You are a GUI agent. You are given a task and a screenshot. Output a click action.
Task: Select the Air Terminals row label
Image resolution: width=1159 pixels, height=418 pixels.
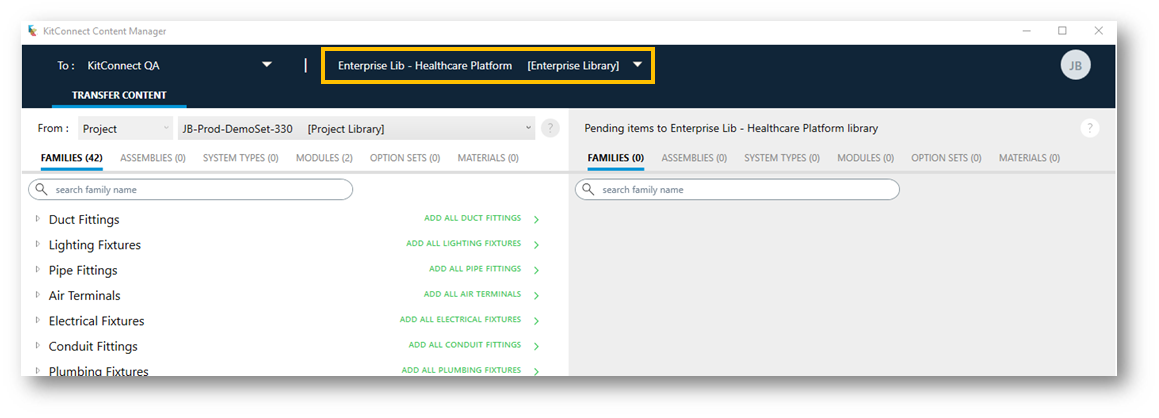(84, 295)
